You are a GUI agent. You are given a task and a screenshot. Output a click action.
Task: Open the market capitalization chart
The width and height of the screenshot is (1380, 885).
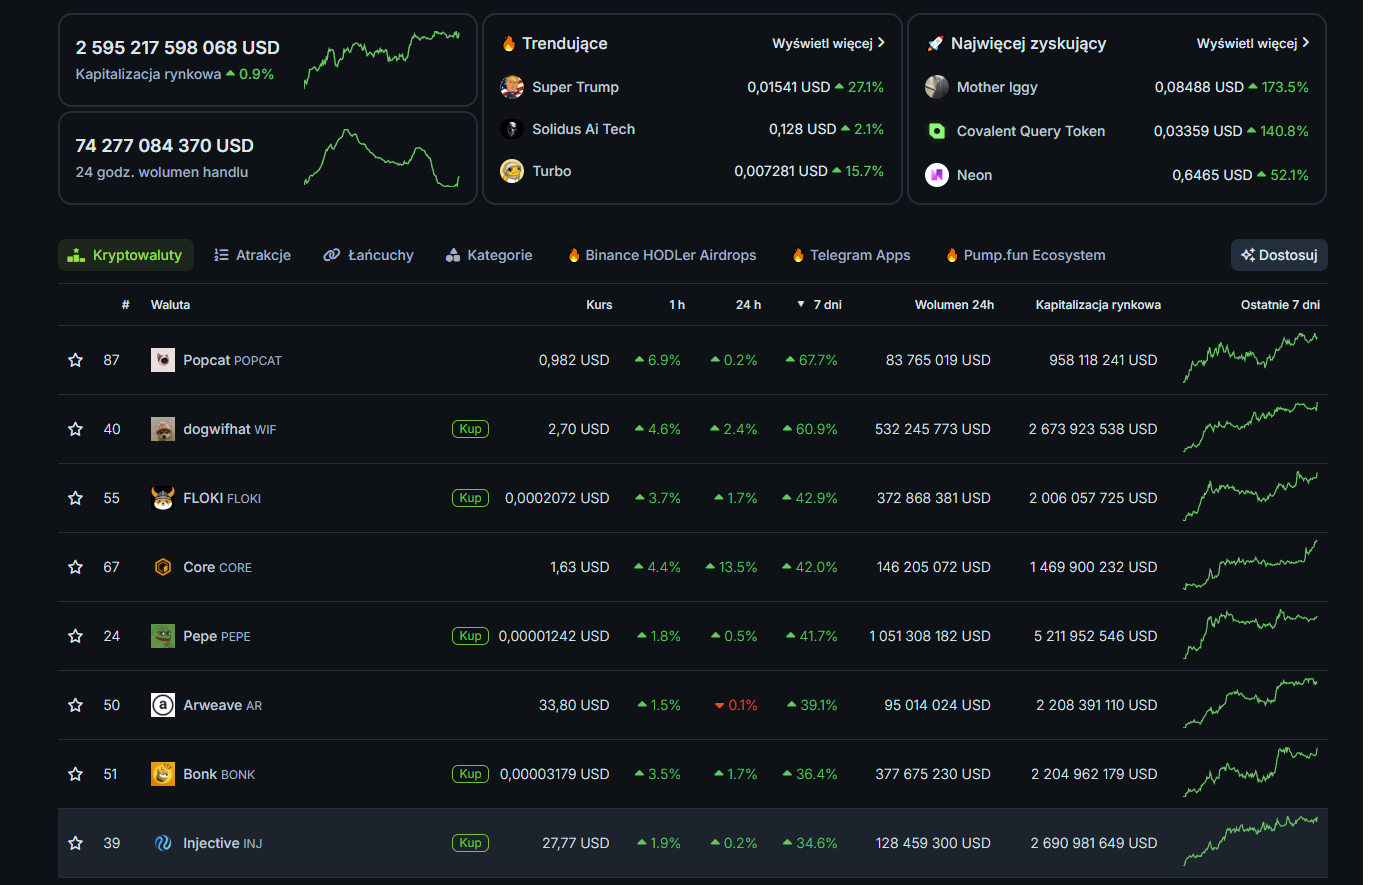[x=382, y=59]
